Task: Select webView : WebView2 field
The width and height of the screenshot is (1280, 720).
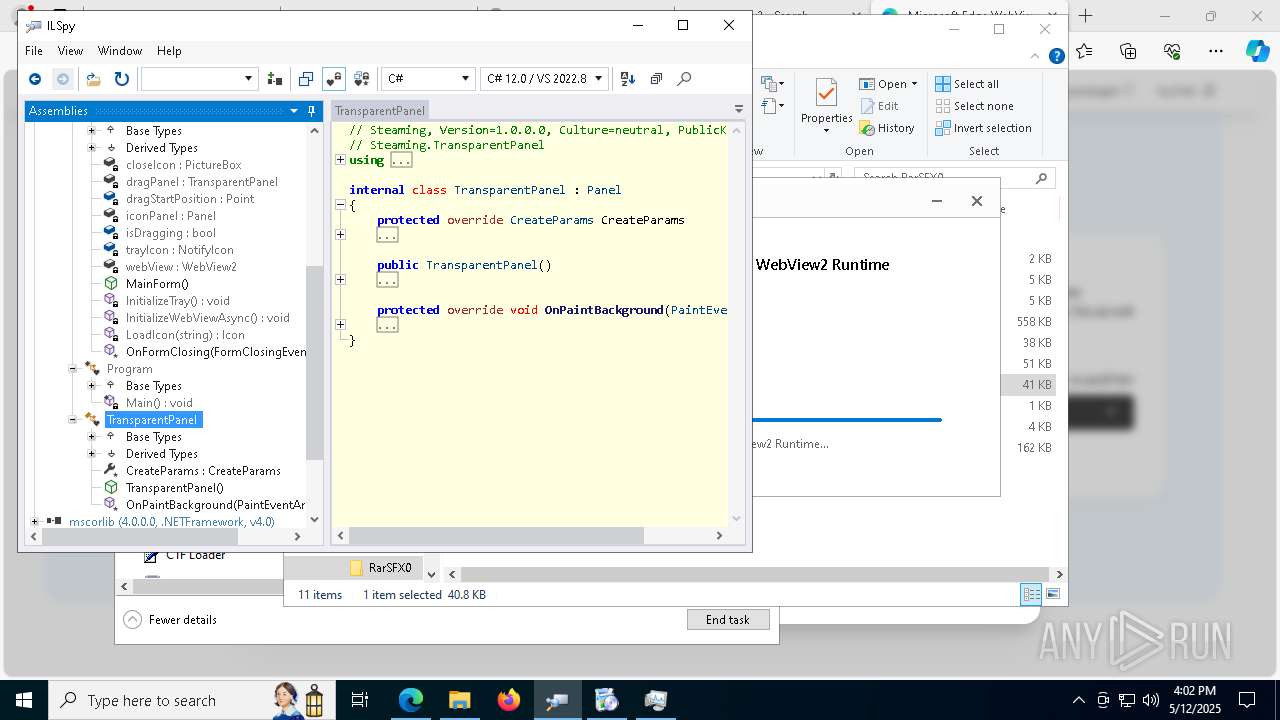Action: click(181, 267)
